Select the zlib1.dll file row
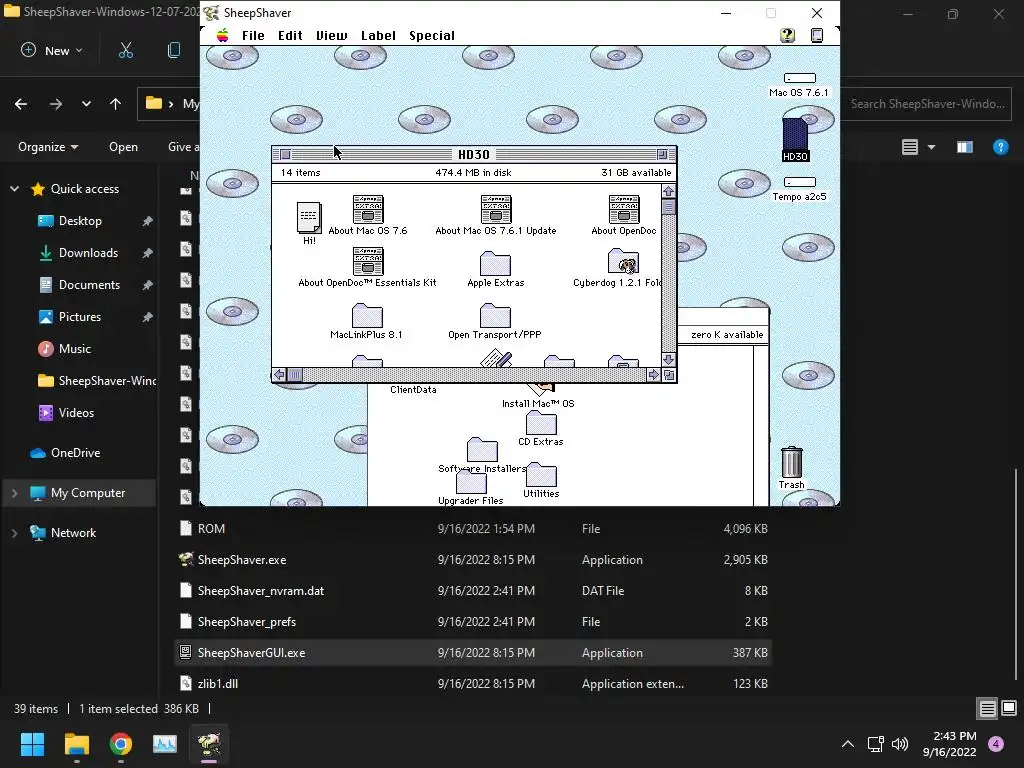 point(473,684)
